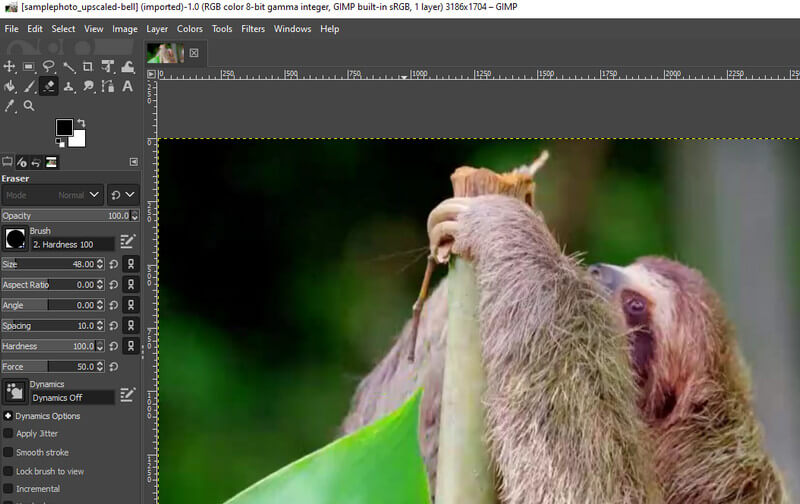Viewport: 800px width, 504px height.
Task: Open the View menu
Action: pos(93,29)
